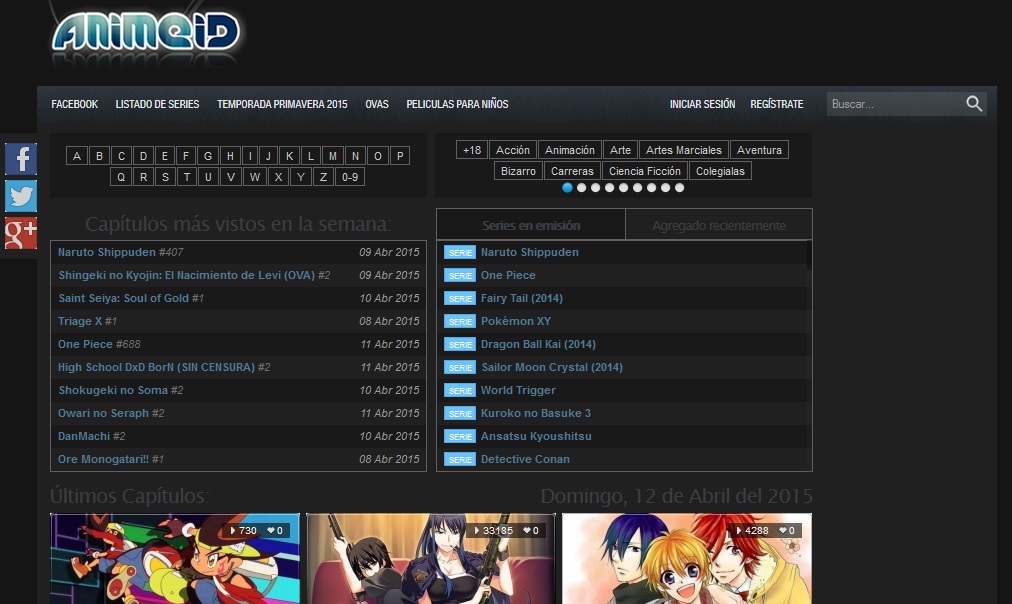Open the Fairy Tail (2014) series link
This screenshot has height=604, width=1012.
point(521,298)
